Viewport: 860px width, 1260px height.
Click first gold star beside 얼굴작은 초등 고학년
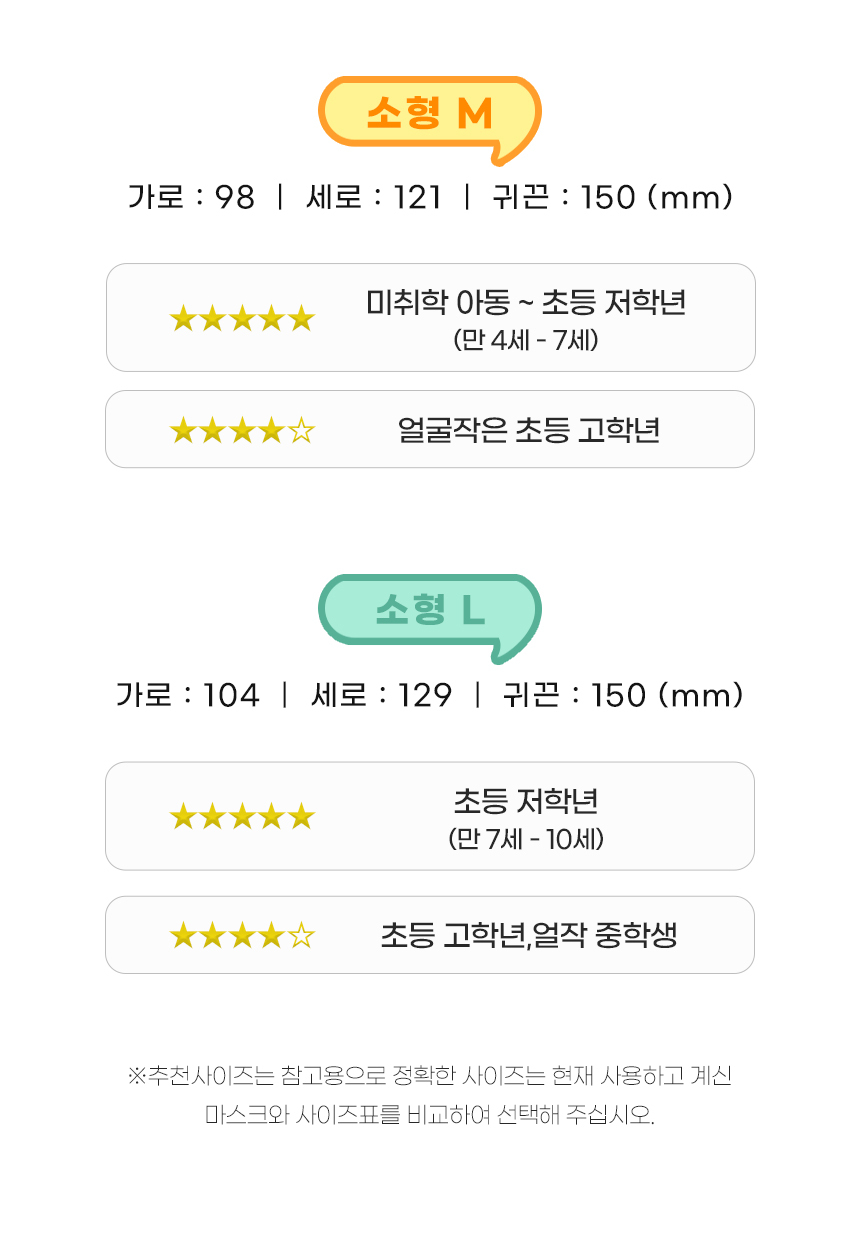pyautogui.click(x=183, y=431)
